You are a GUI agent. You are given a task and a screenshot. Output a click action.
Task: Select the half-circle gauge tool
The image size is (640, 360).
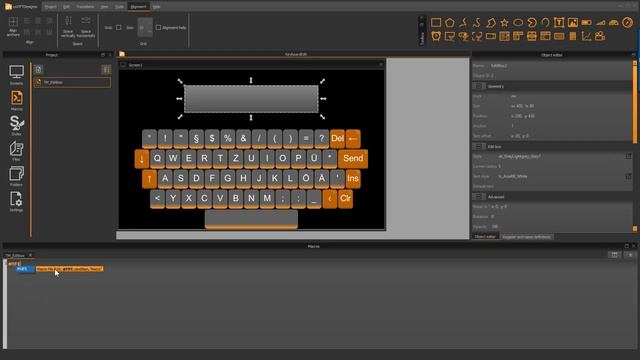pos(614,22)
